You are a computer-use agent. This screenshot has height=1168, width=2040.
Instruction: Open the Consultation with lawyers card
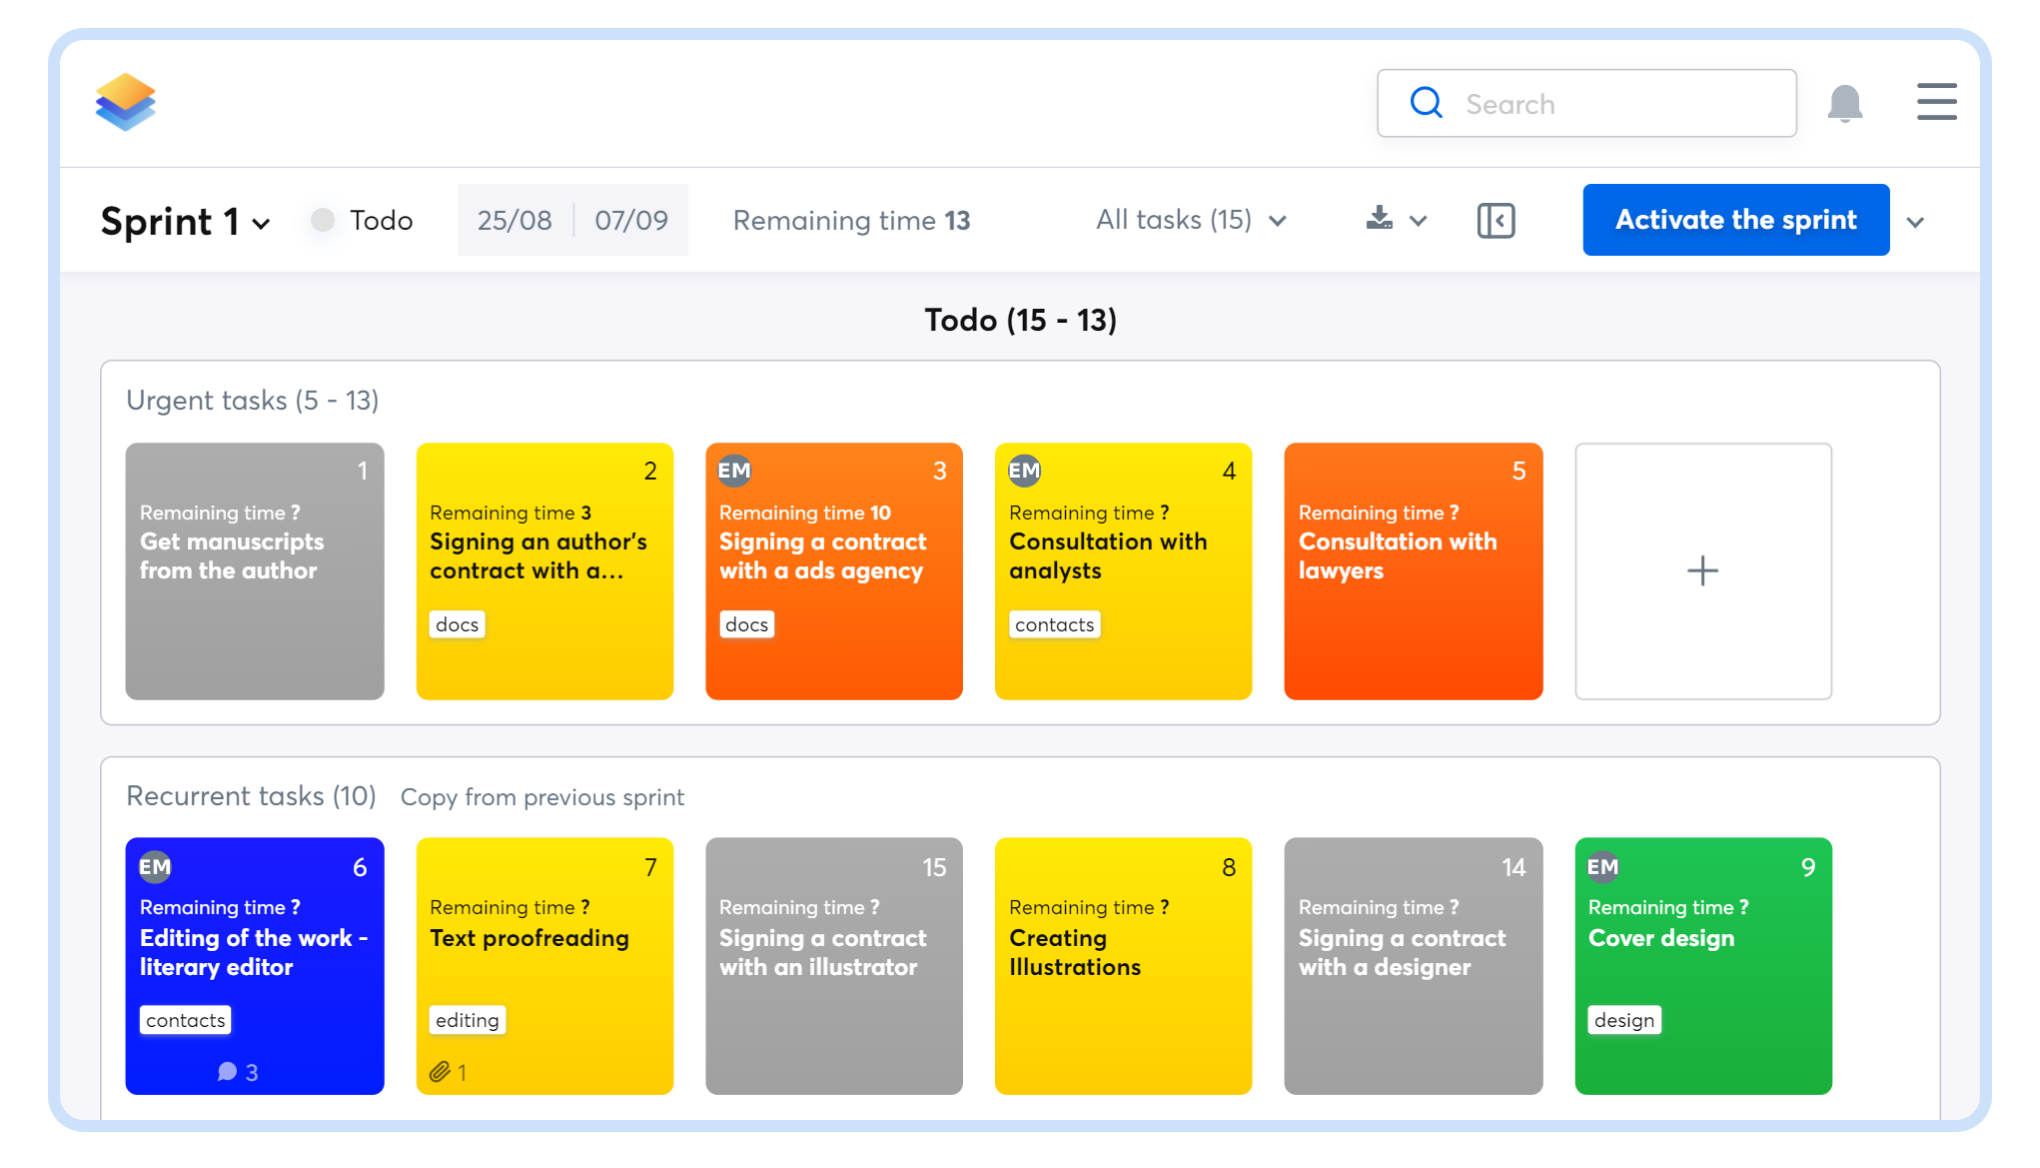(x=1413, y=571)
